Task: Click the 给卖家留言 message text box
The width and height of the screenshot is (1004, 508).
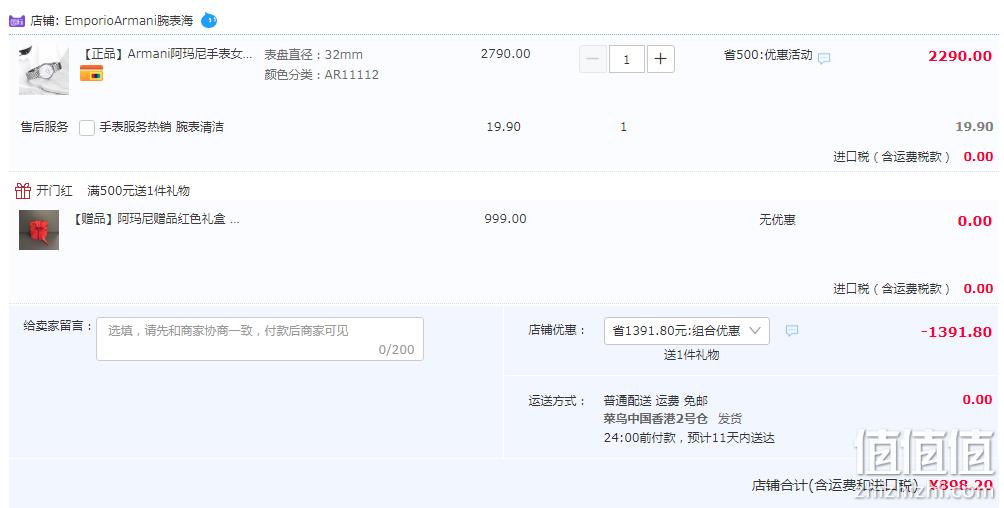Action: tap(260, 339)
